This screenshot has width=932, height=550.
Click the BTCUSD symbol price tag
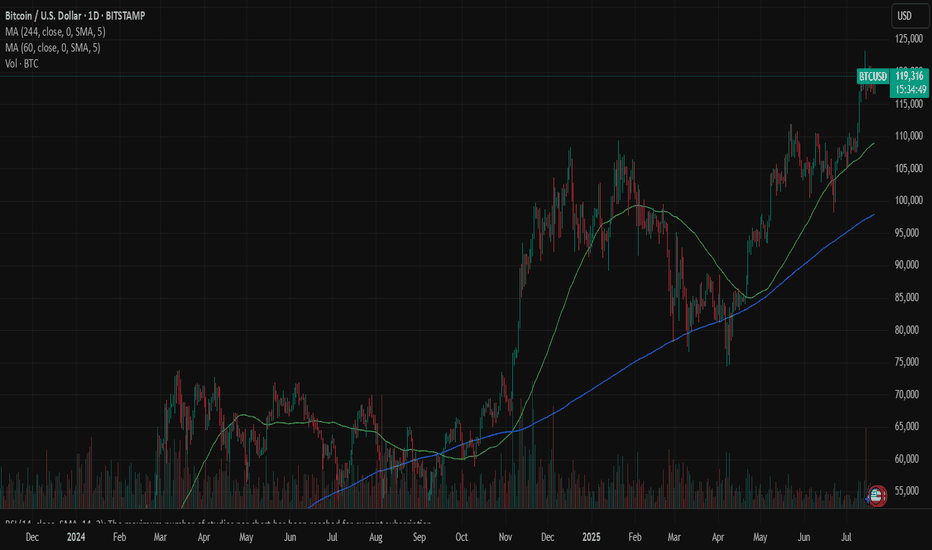click(873, 76)
